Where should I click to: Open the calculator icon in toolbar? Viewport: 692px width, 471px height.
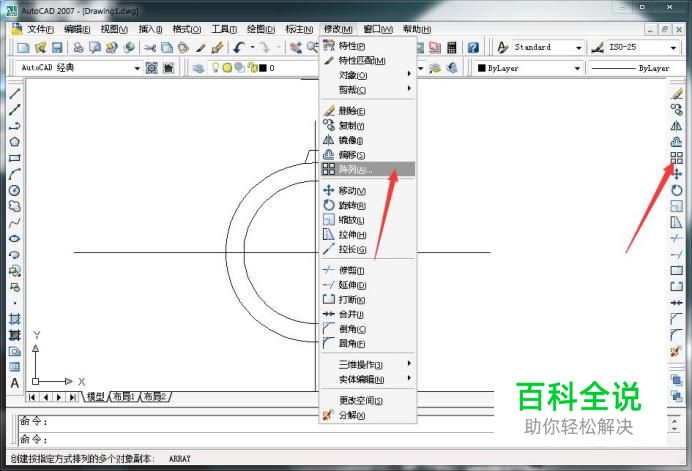pos(451,47)
